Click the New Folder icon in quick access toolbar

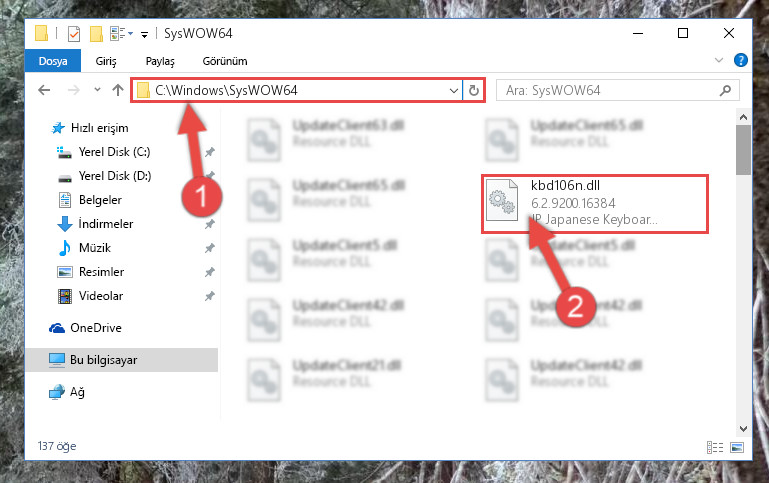tap(96, 34)
